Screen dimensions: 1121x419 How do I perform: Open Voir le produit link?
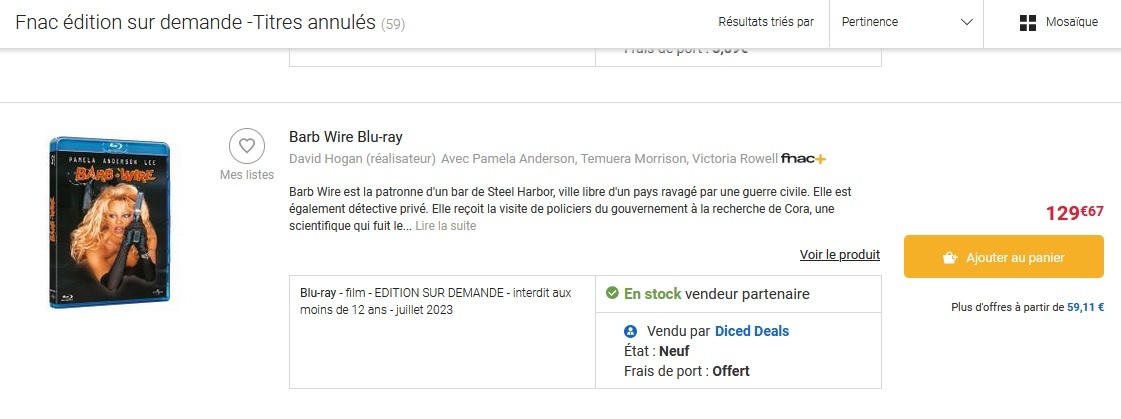click(839, 255)
